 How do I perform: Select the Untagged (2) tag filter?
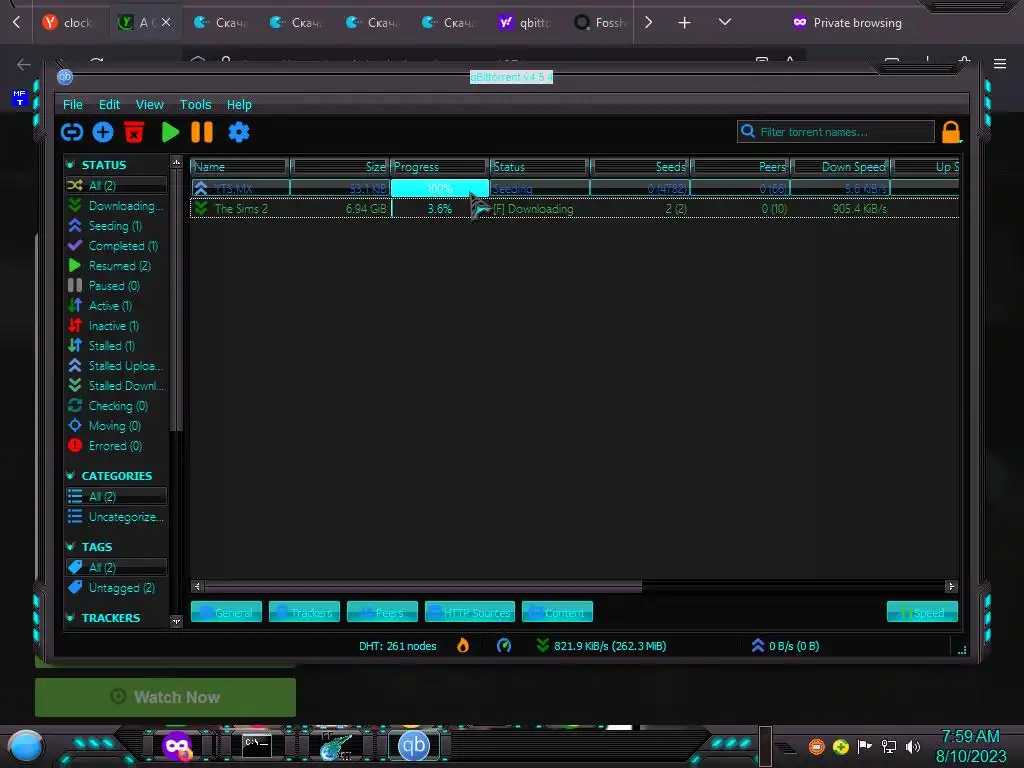coord(116,588)
